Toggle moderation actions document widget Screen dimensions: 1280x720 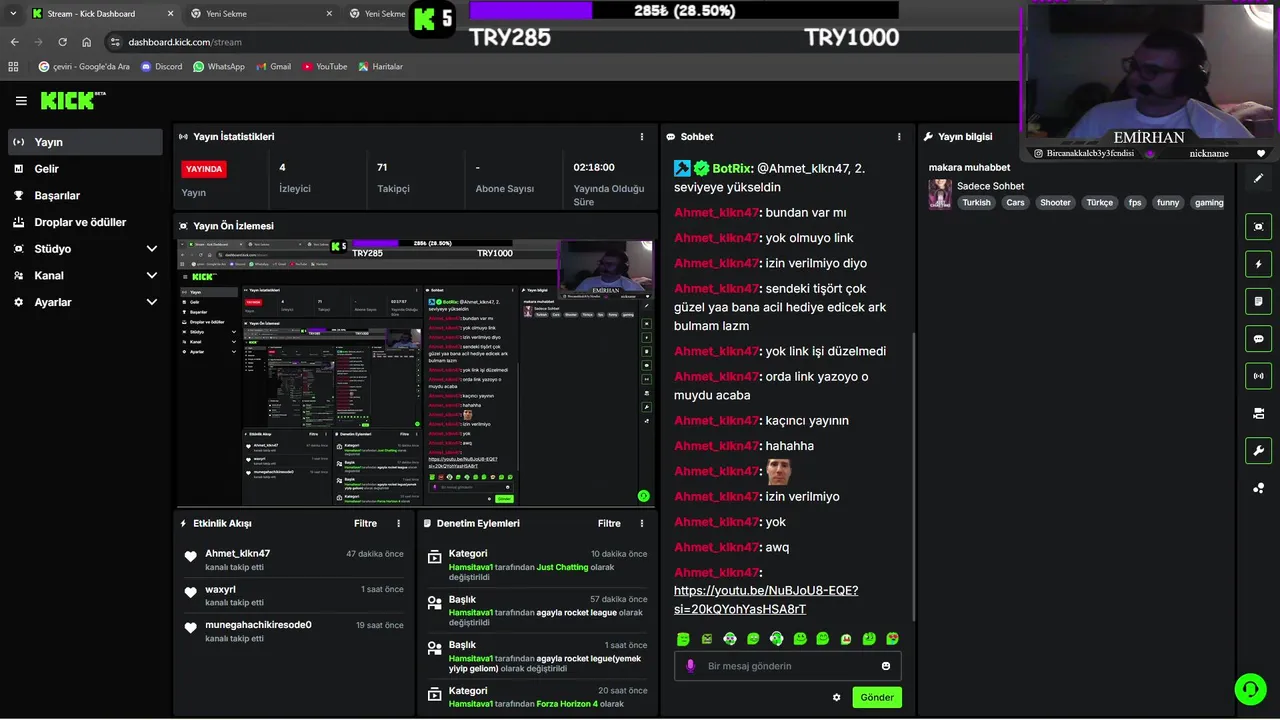click(x=1259, y=301)
